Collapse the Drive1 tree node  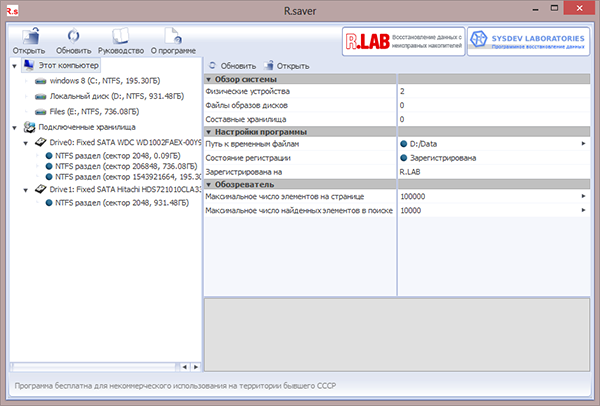[x=26, y=190]
